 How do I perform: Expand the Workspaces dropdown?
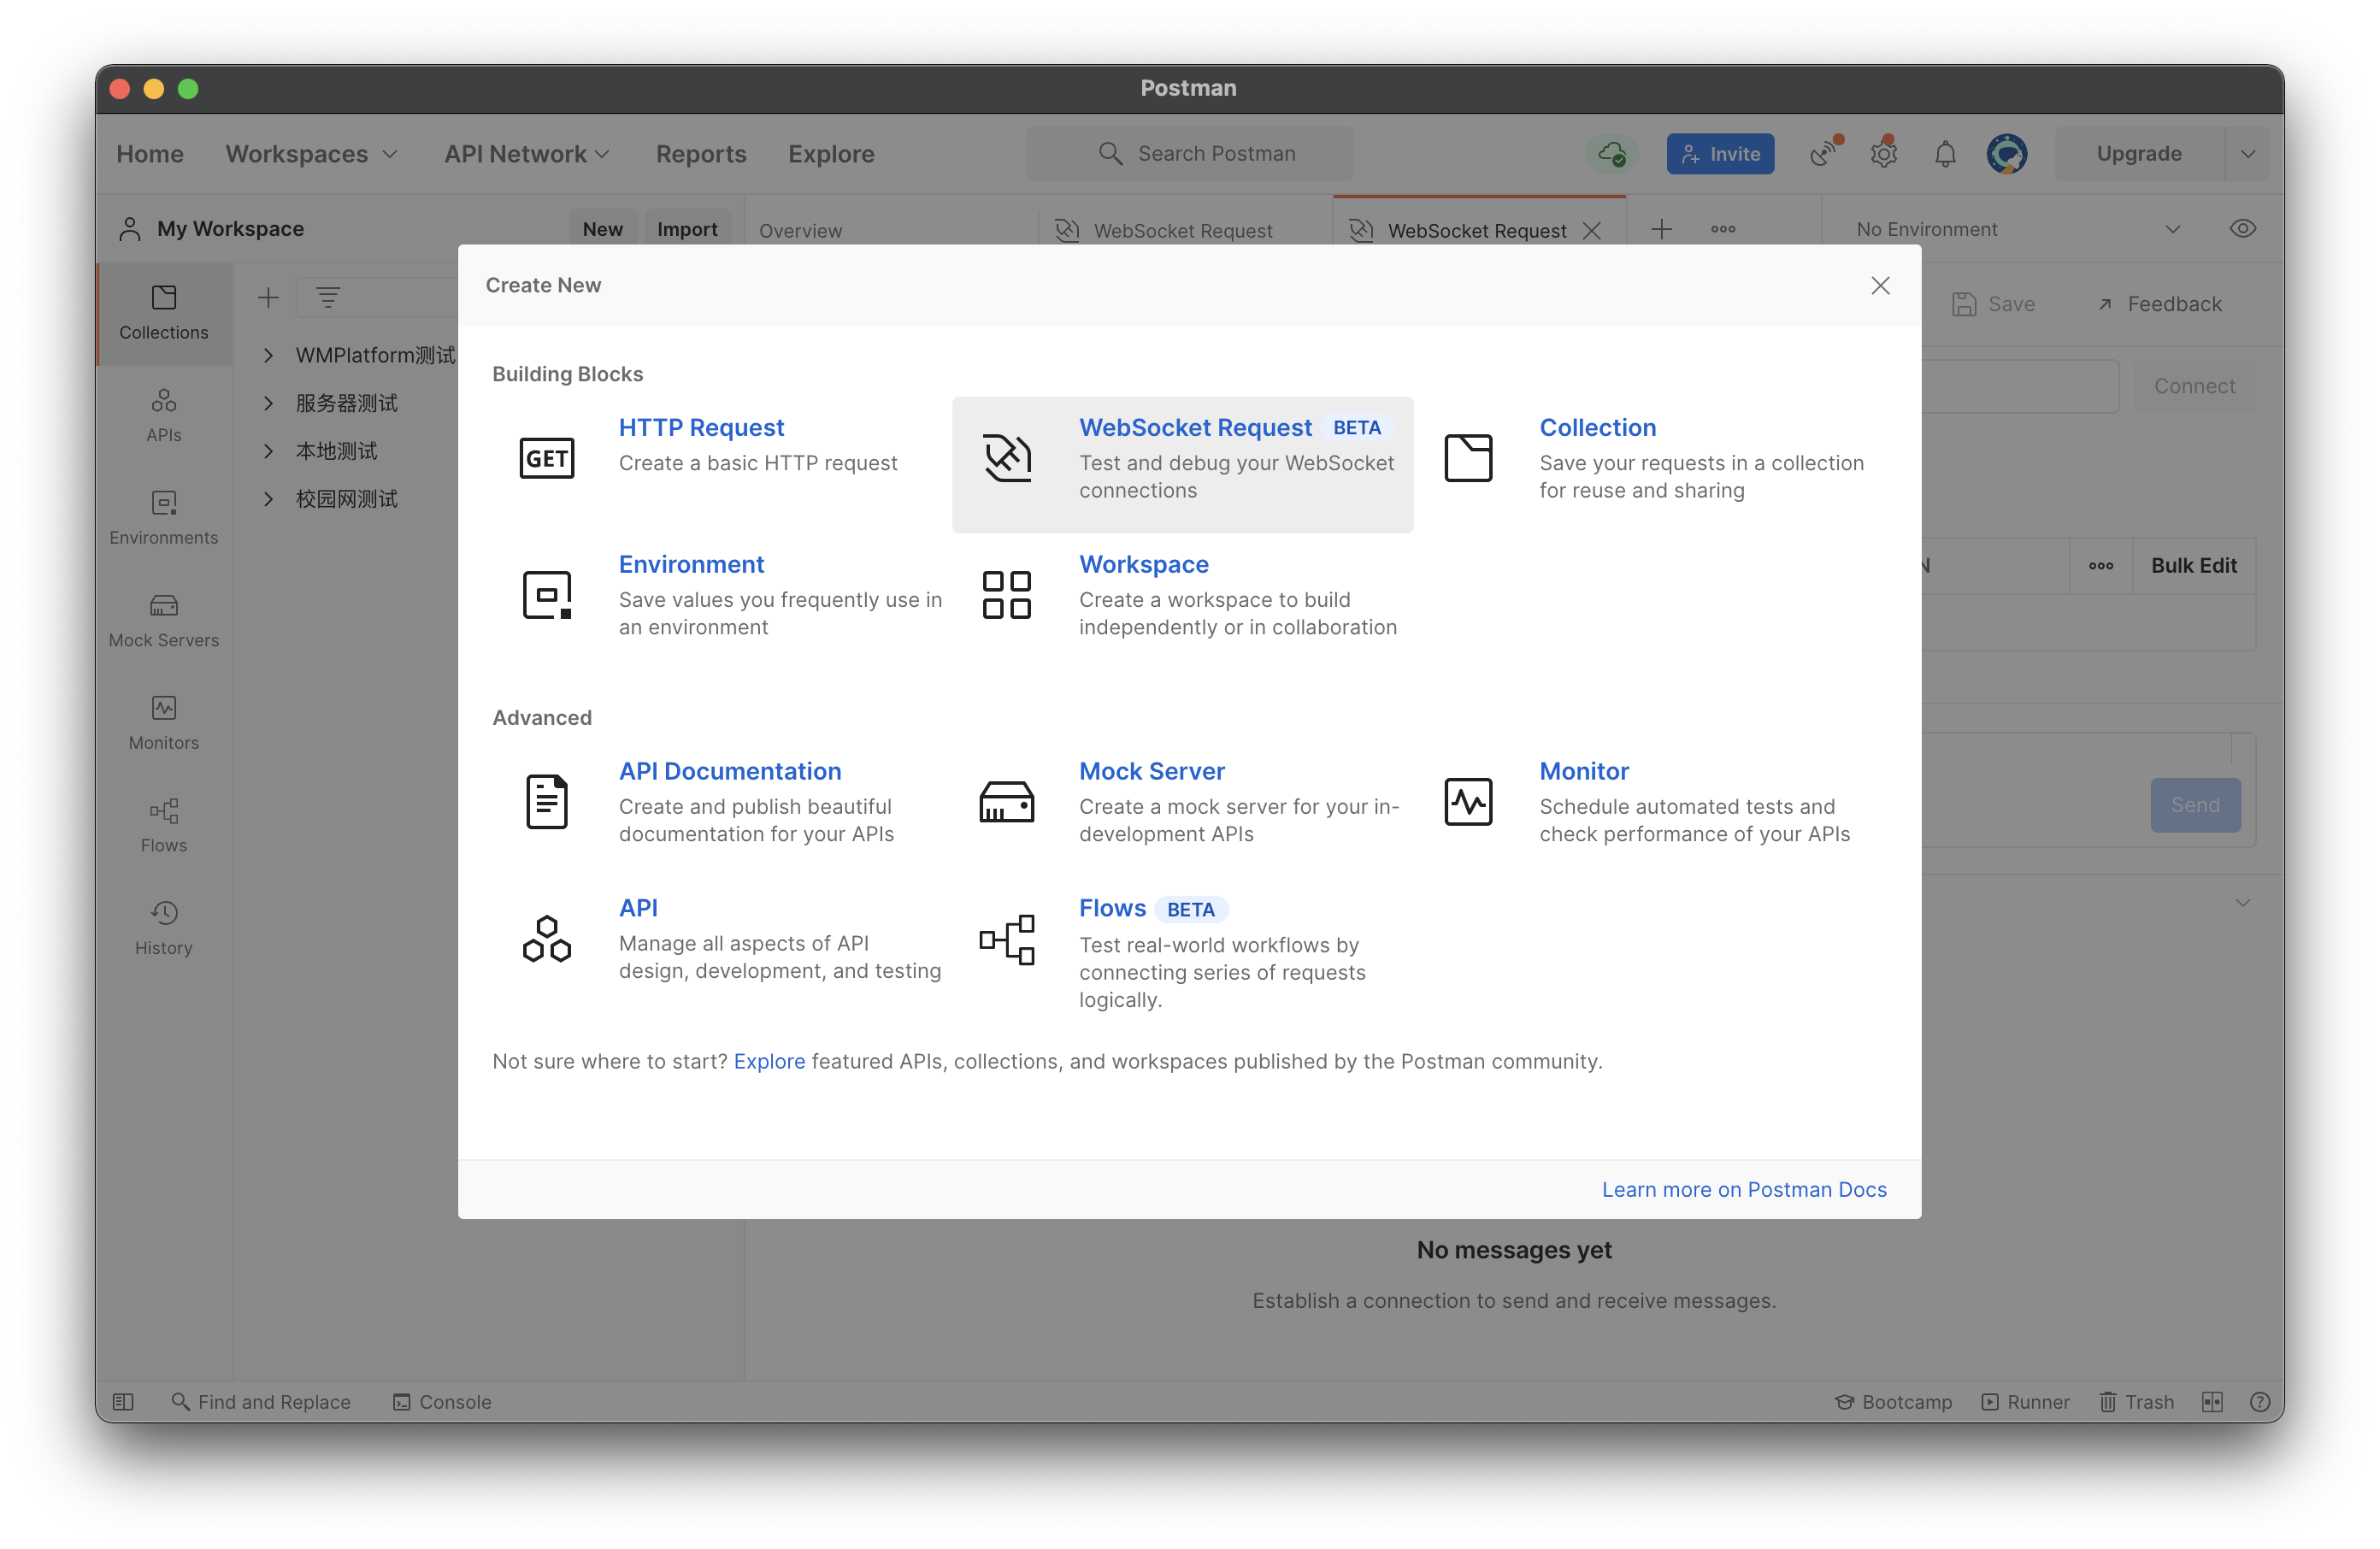[311, 154]
